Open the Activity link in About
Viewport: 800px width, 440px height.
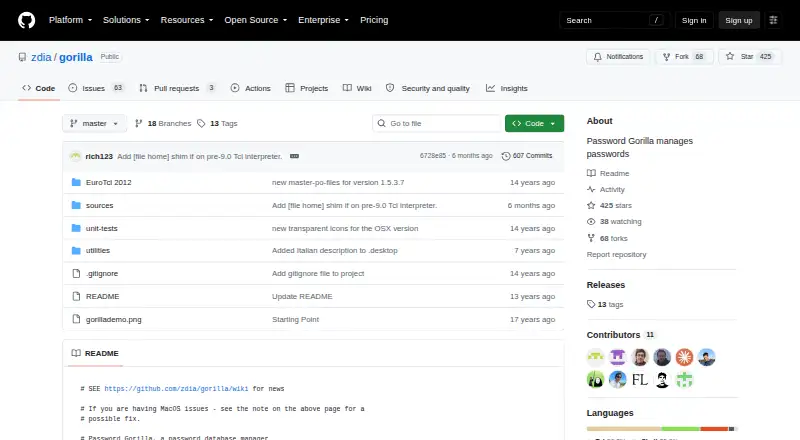coord(606,189)
